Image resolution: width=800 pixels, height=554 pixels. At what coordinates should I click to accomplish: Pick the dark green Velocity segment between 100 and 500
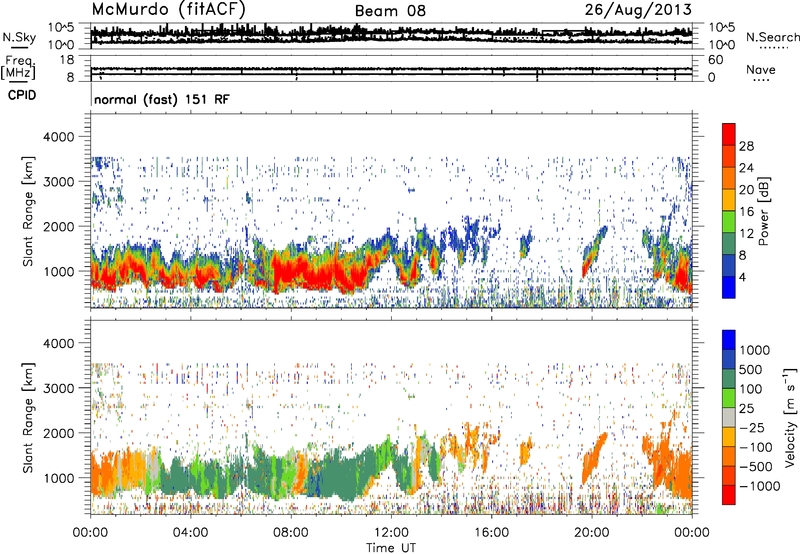pyautogui.click(x=729, y=379)
